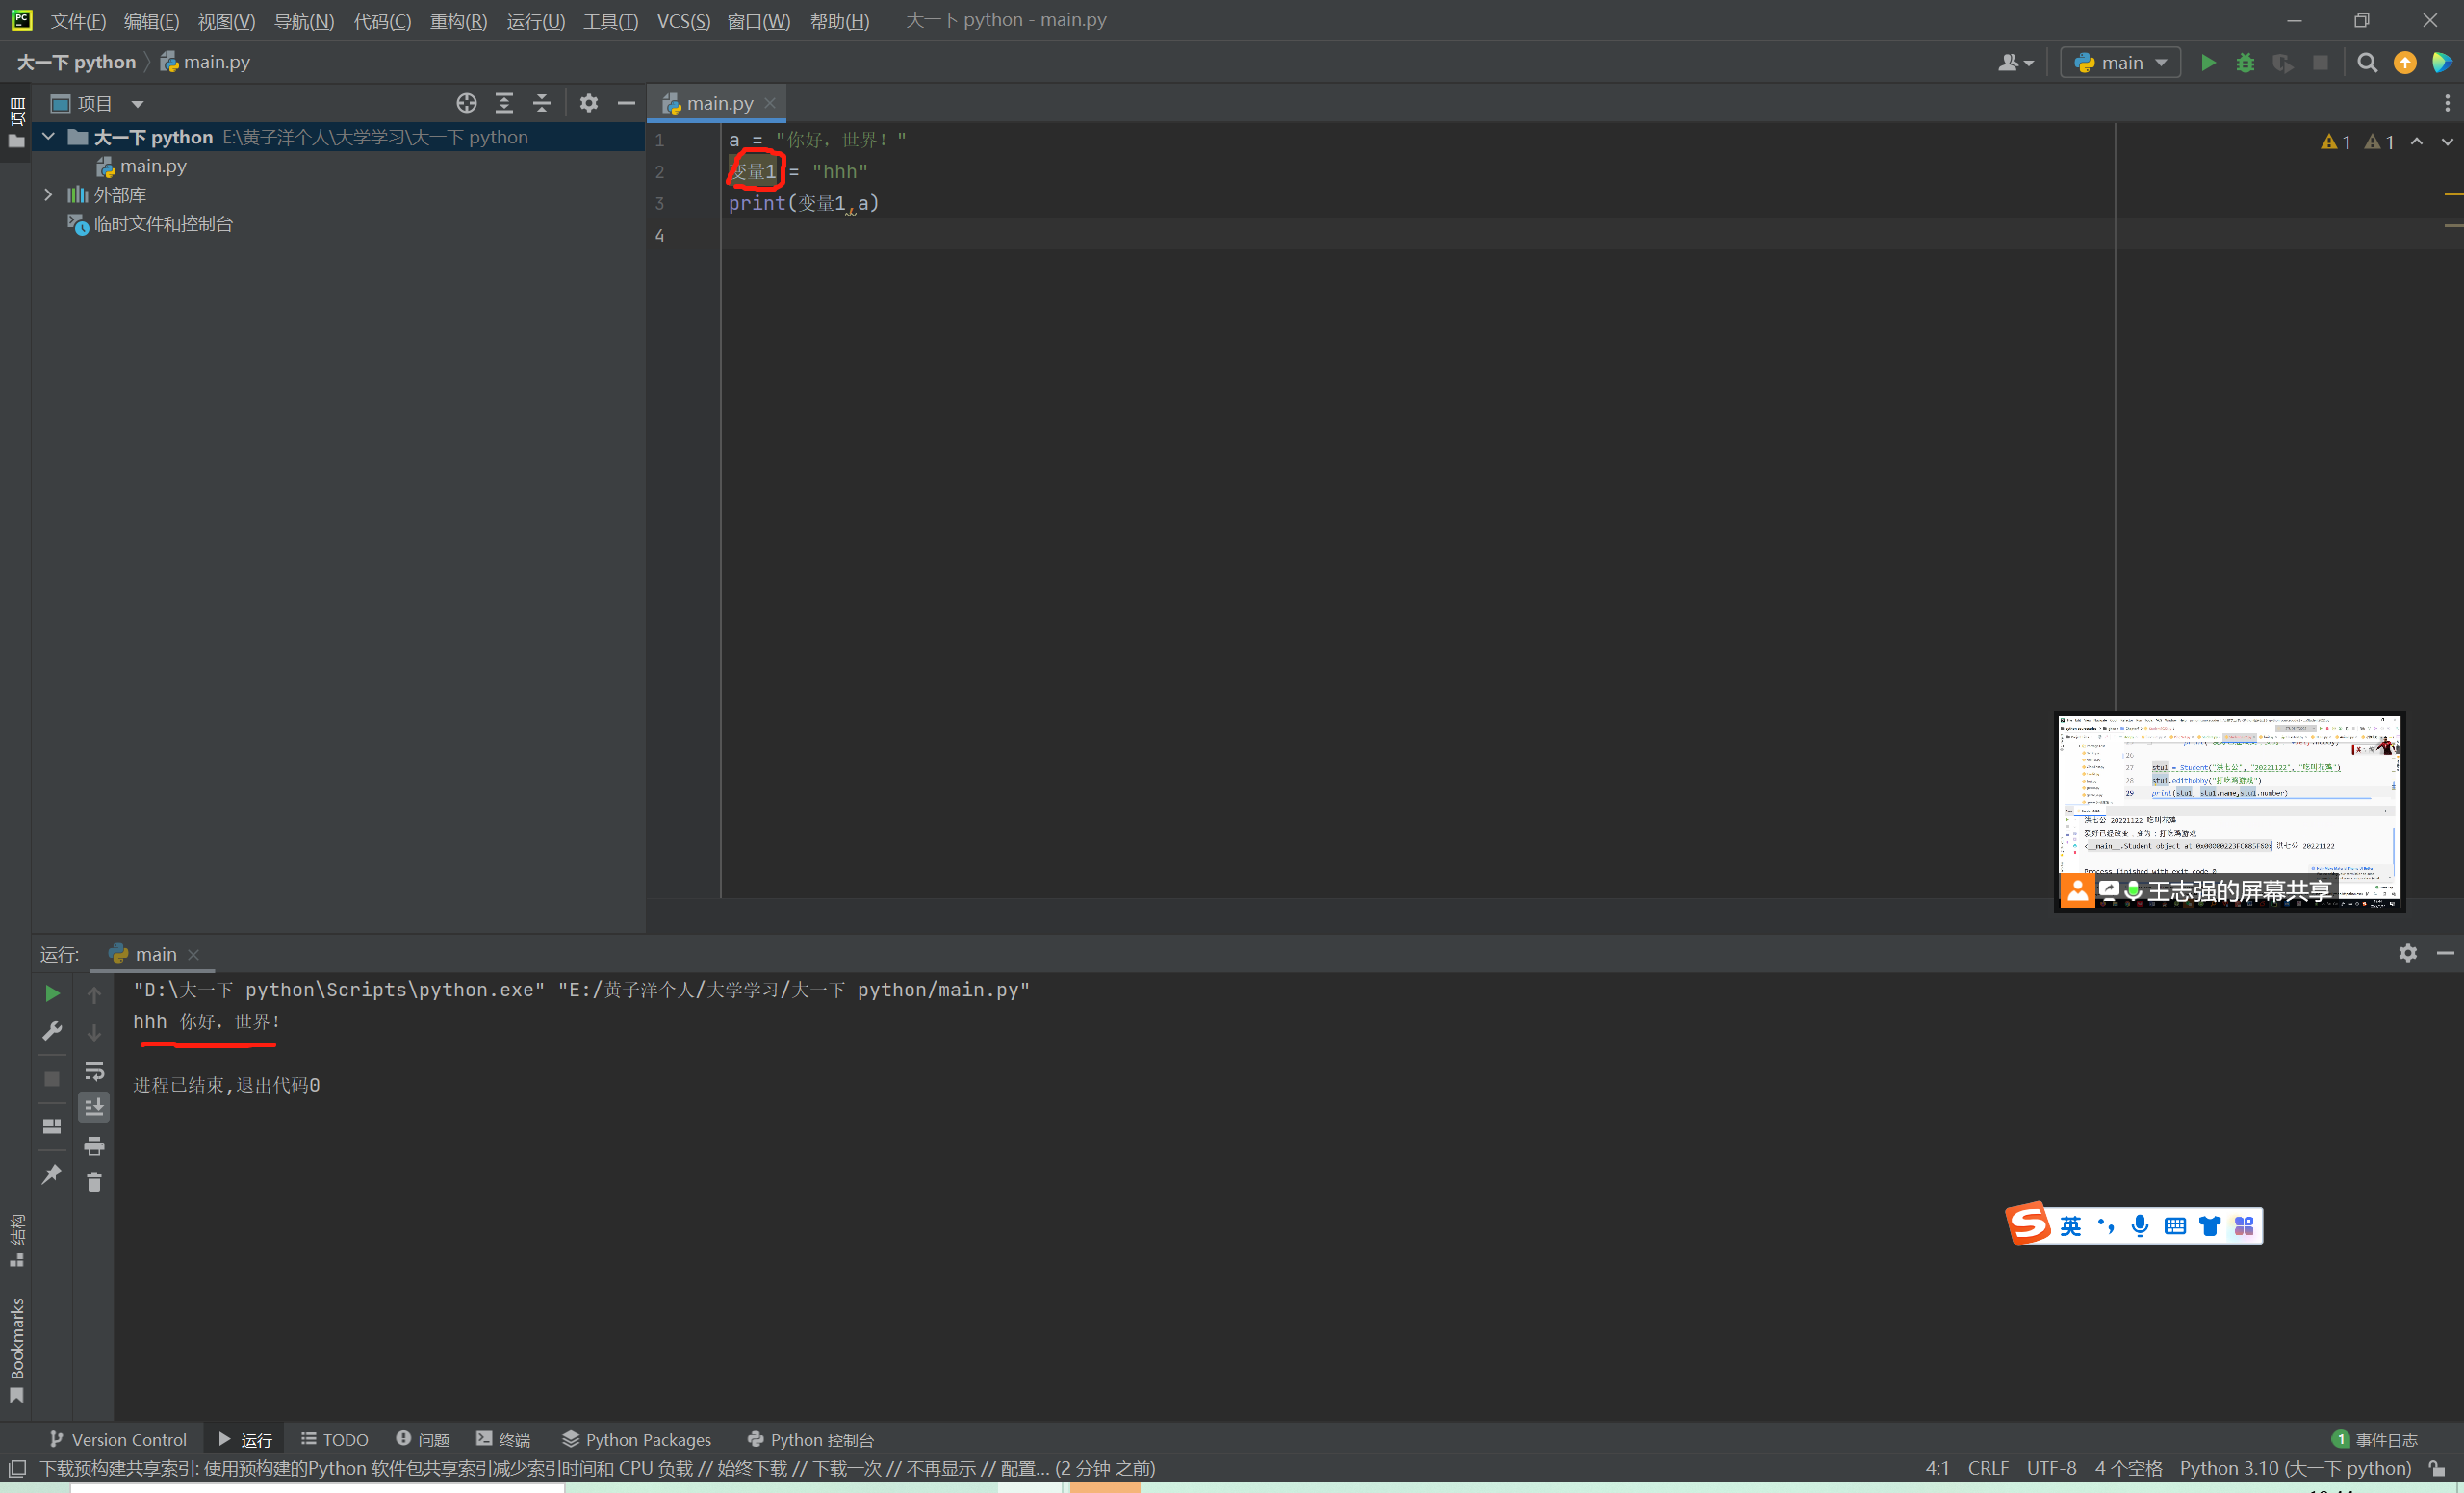2464x1493 pixels.
Task: Print console output with printer icon
Action: point(94,1146)
